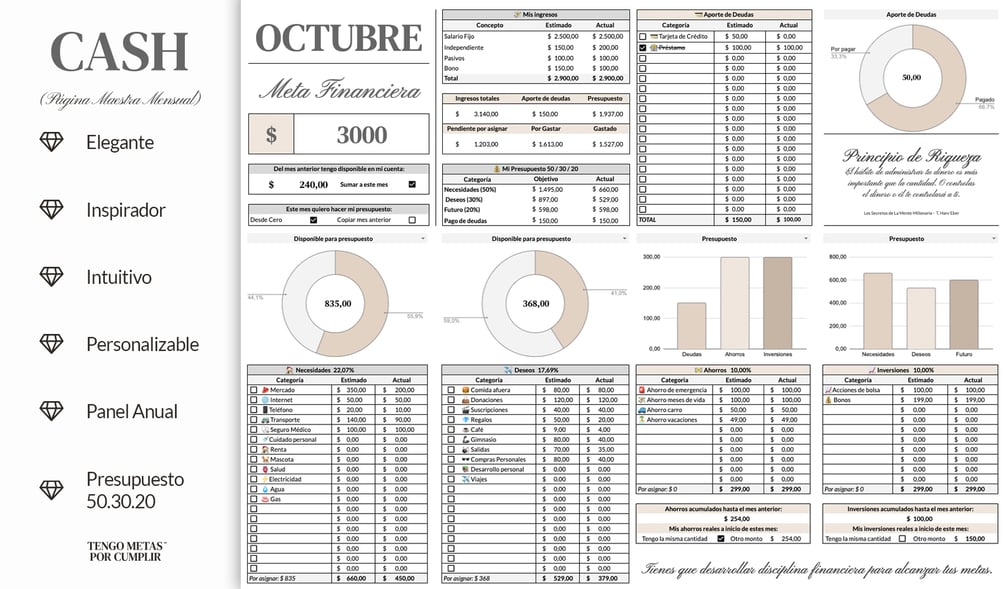This screenshot has height=589, width=1005.
Task: Click the Mi Presupuesto 50 / 30 / 20 header
Action: tap(536, 169)
